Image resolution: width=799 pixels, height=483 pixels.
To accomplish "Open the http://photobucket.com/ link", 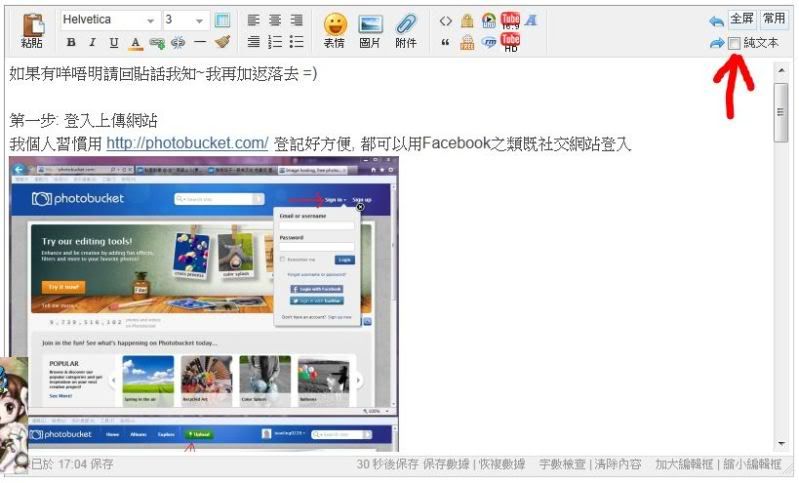I will [x=187, y=143].
